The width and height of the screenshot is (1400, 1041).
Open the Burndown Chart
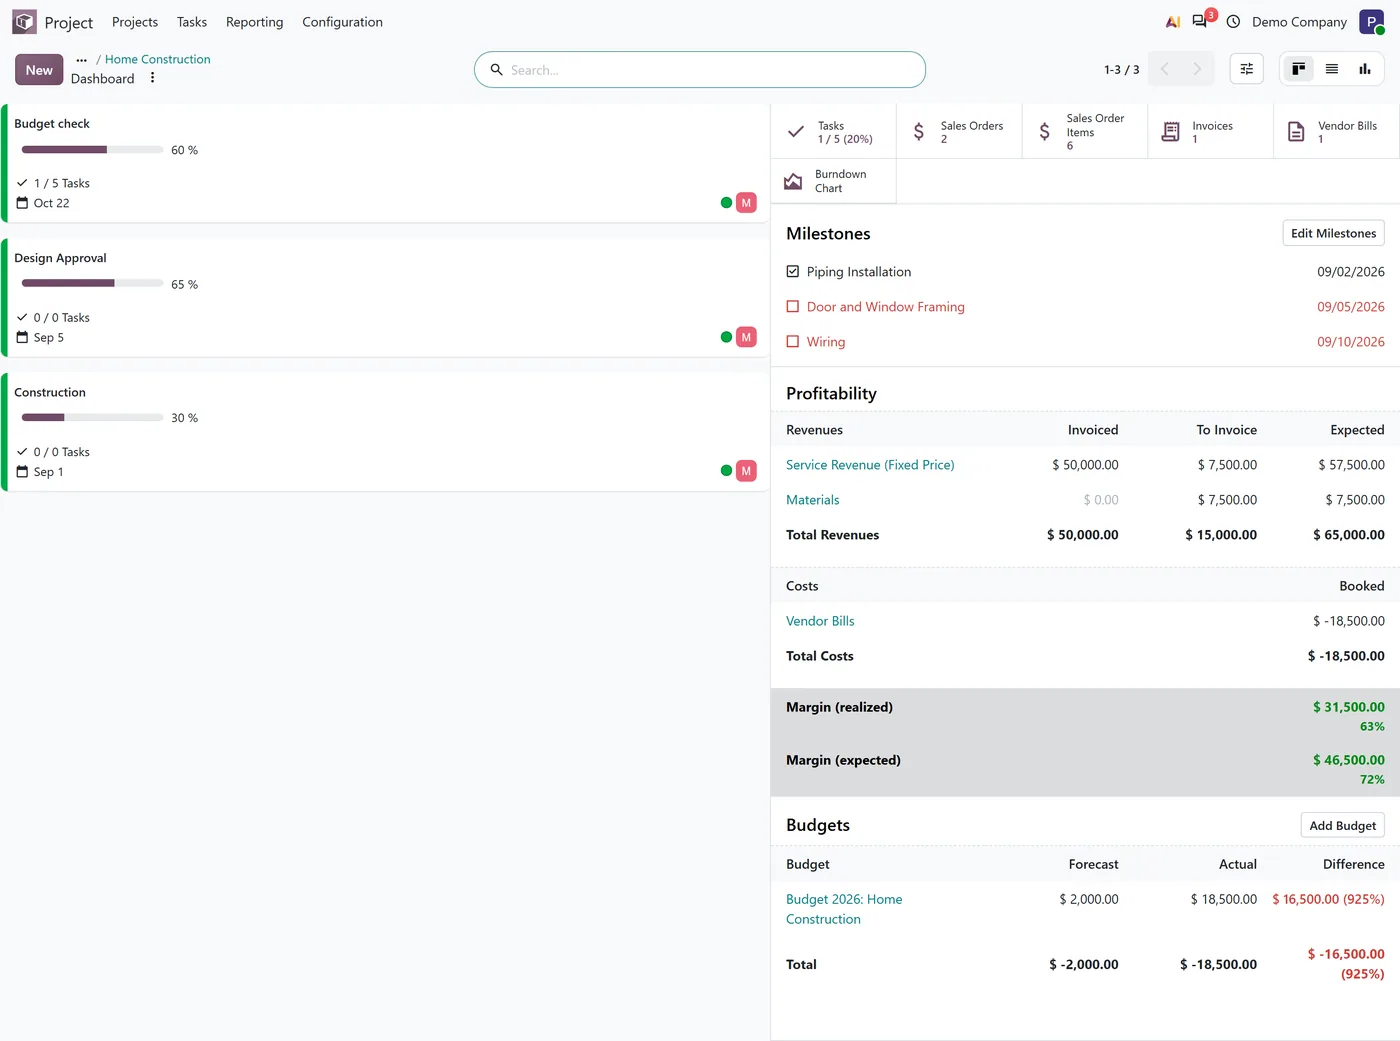click(x=834, y=181)
